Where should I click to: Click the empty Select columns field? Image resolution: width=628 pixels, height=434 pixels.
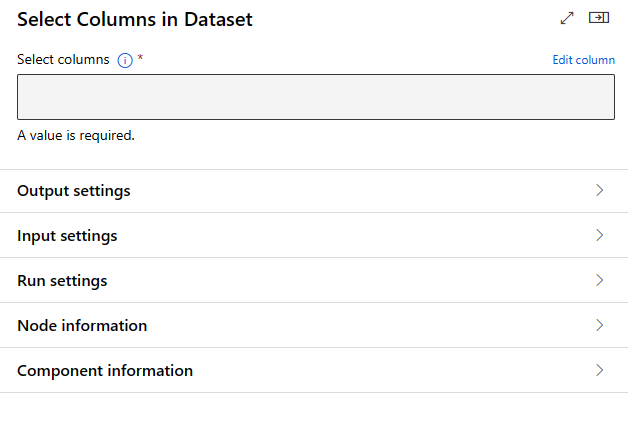click(x=315, y=97)
